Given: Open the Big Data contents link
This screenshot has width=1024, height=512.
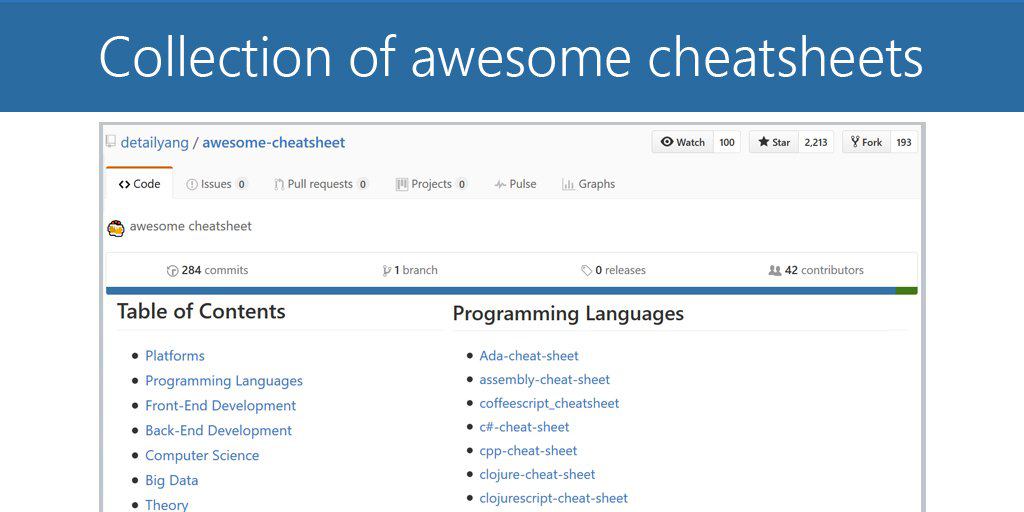Looking at the screenshot, I should (x=171, y=480).
